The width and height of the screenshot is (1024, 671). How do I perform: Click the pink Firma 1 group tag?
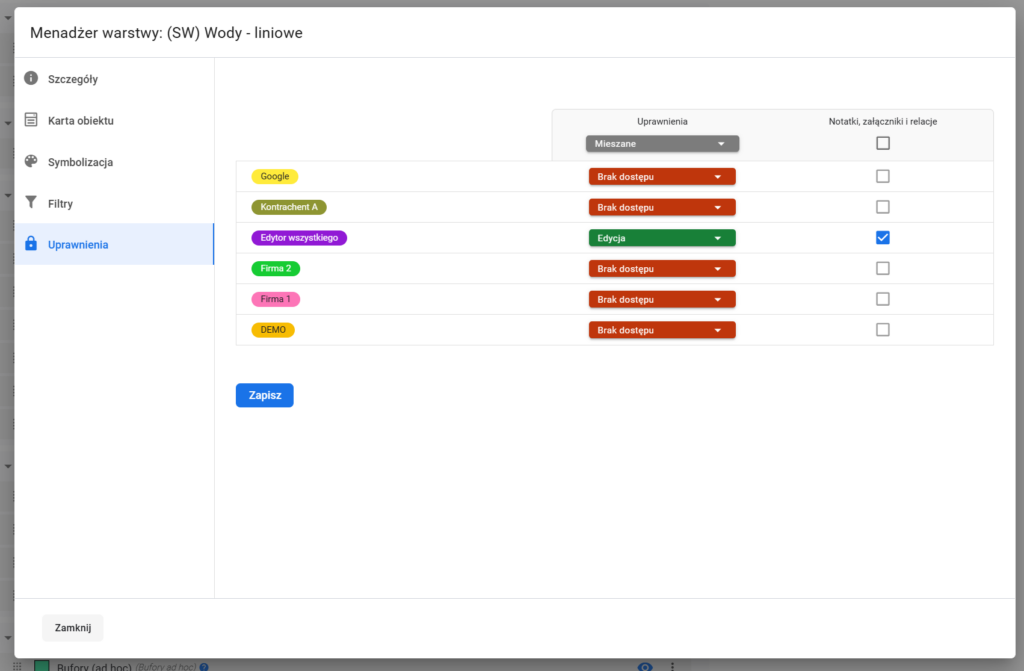[275, 299]
